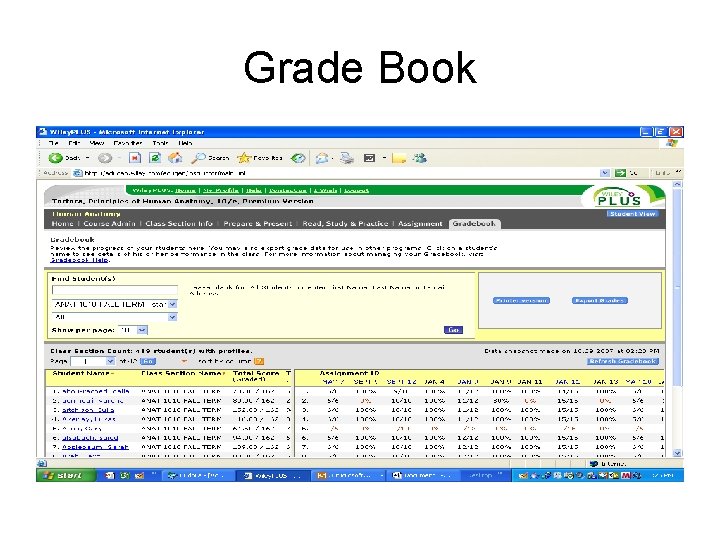Click the orange question mark help icon
This screenshot has width=720, height=540.
point(259,361)
